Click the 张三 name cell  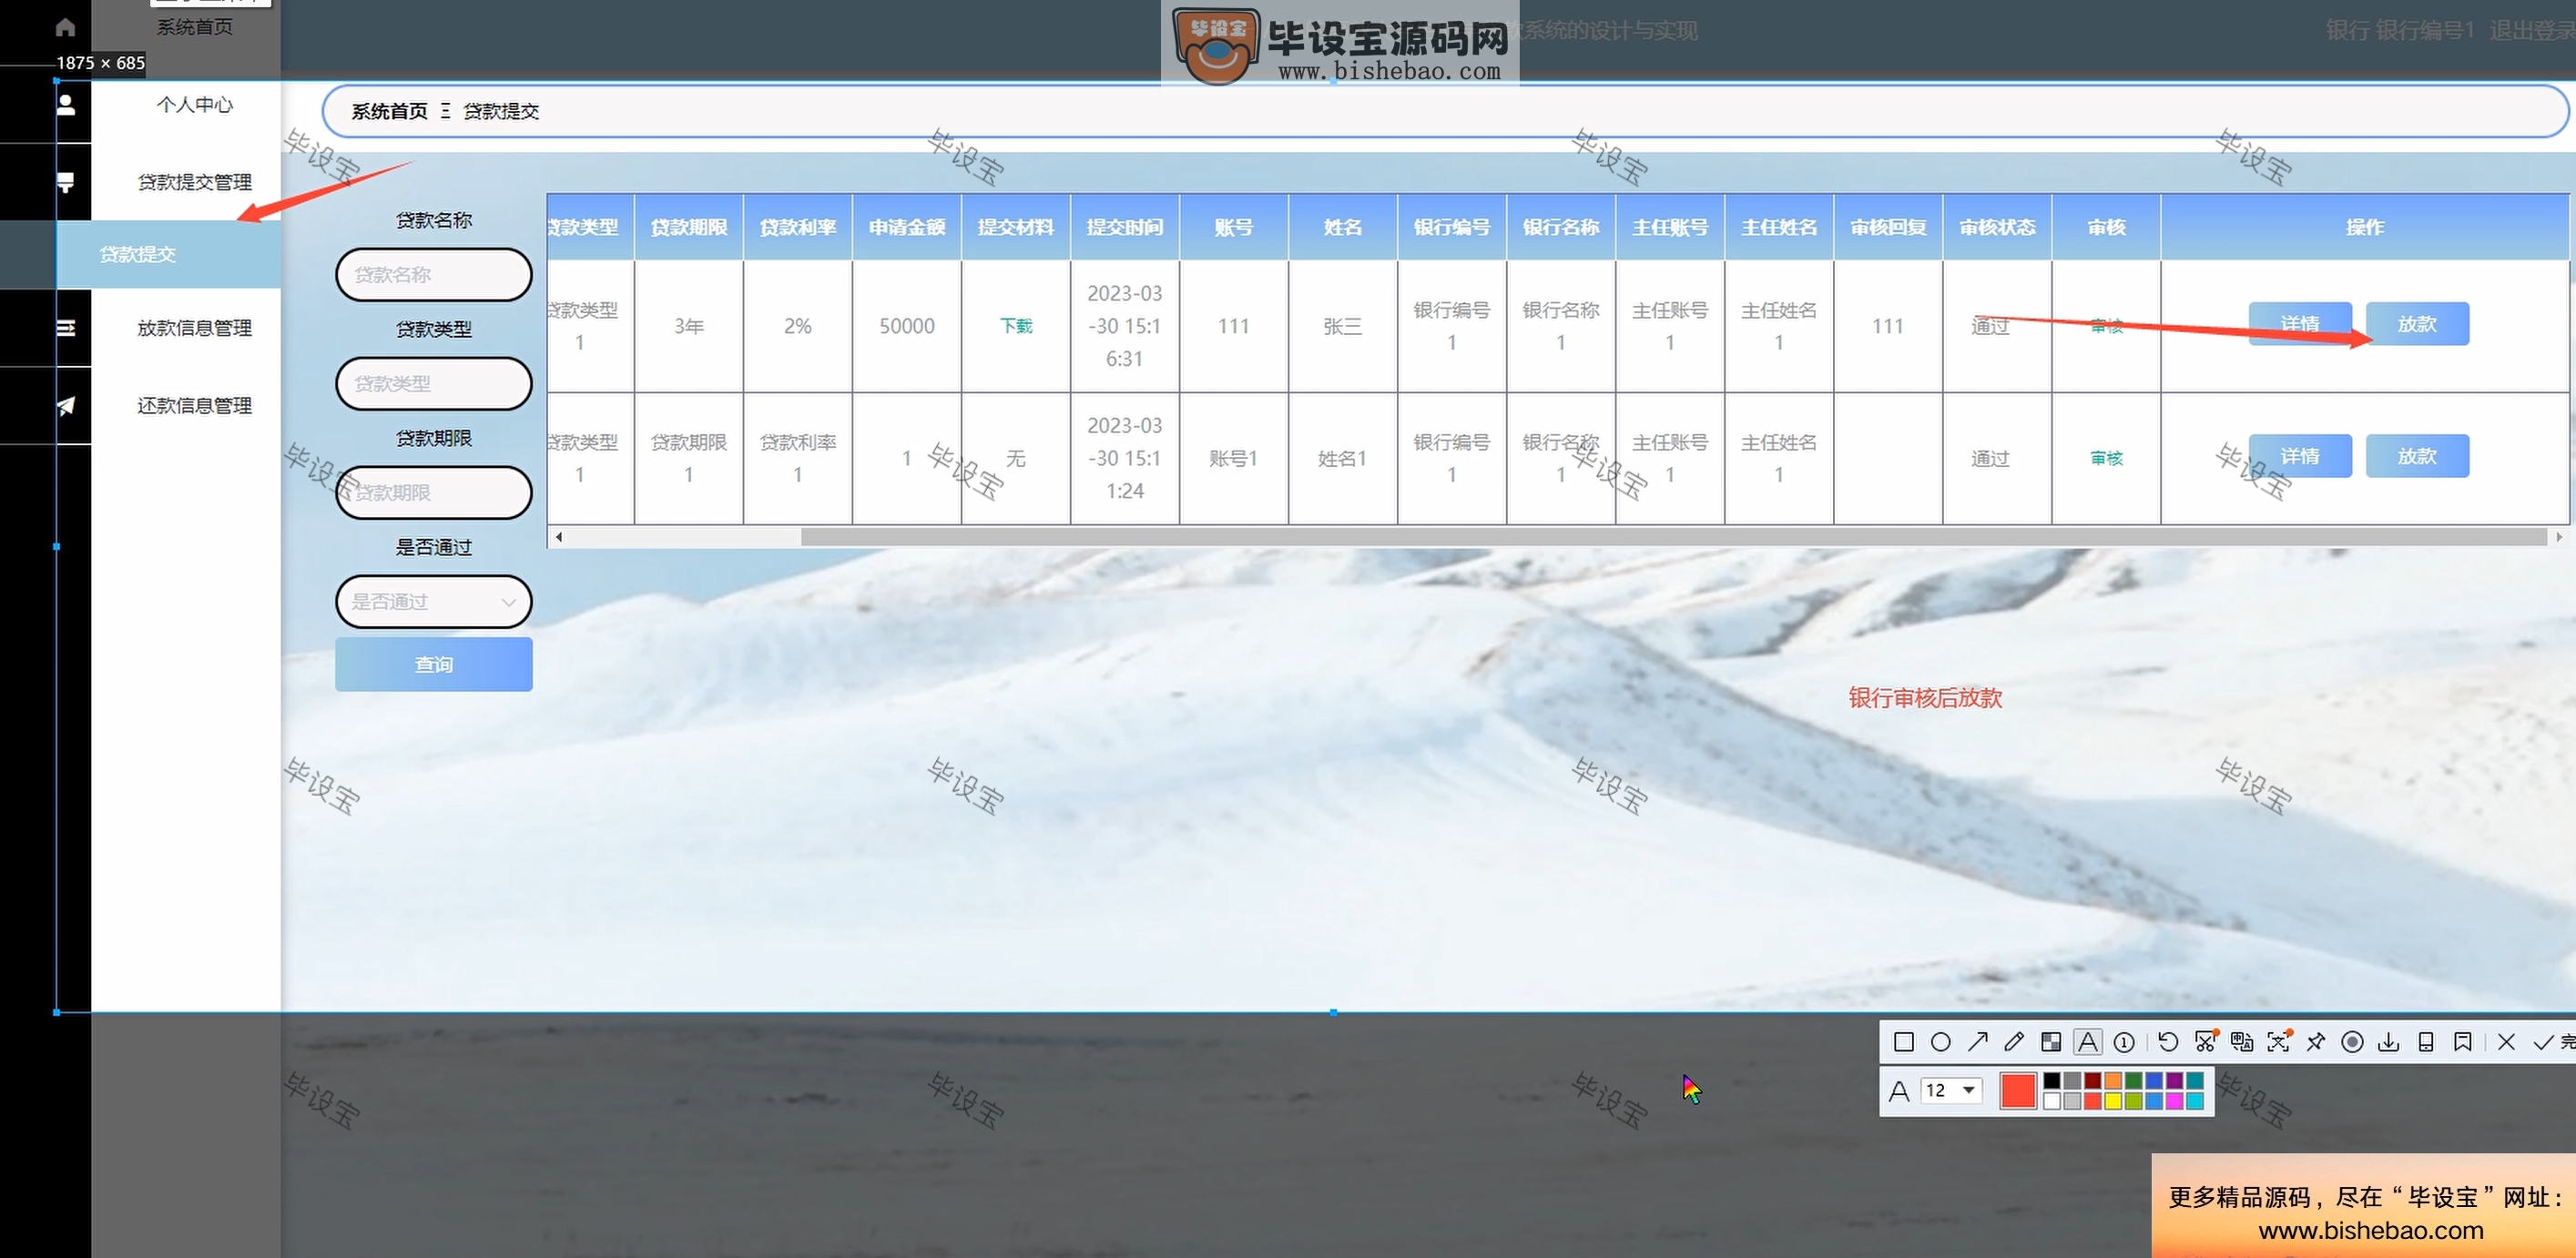click(1343, 326)
